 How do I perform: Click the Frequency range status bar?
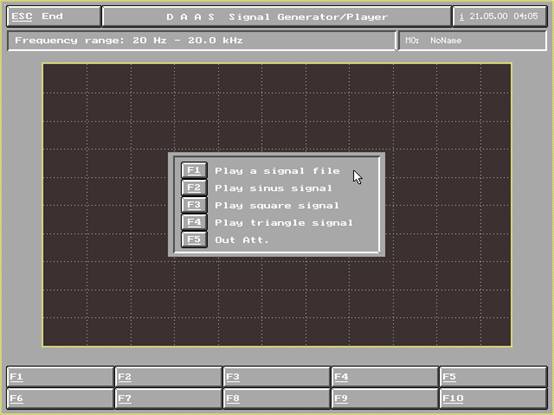201,41
